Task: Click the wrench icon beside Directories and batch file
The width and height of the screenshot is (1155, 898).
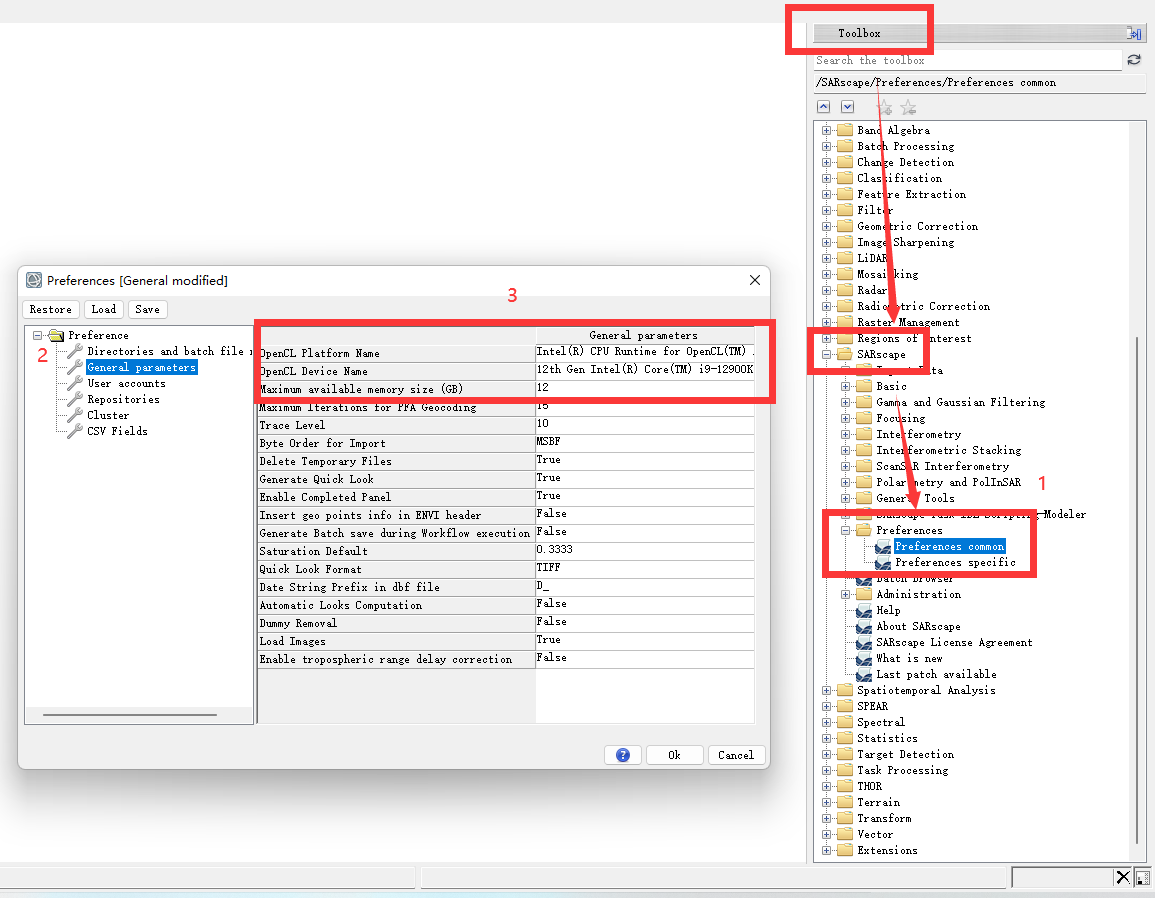Action: click(x=74, y=351)
